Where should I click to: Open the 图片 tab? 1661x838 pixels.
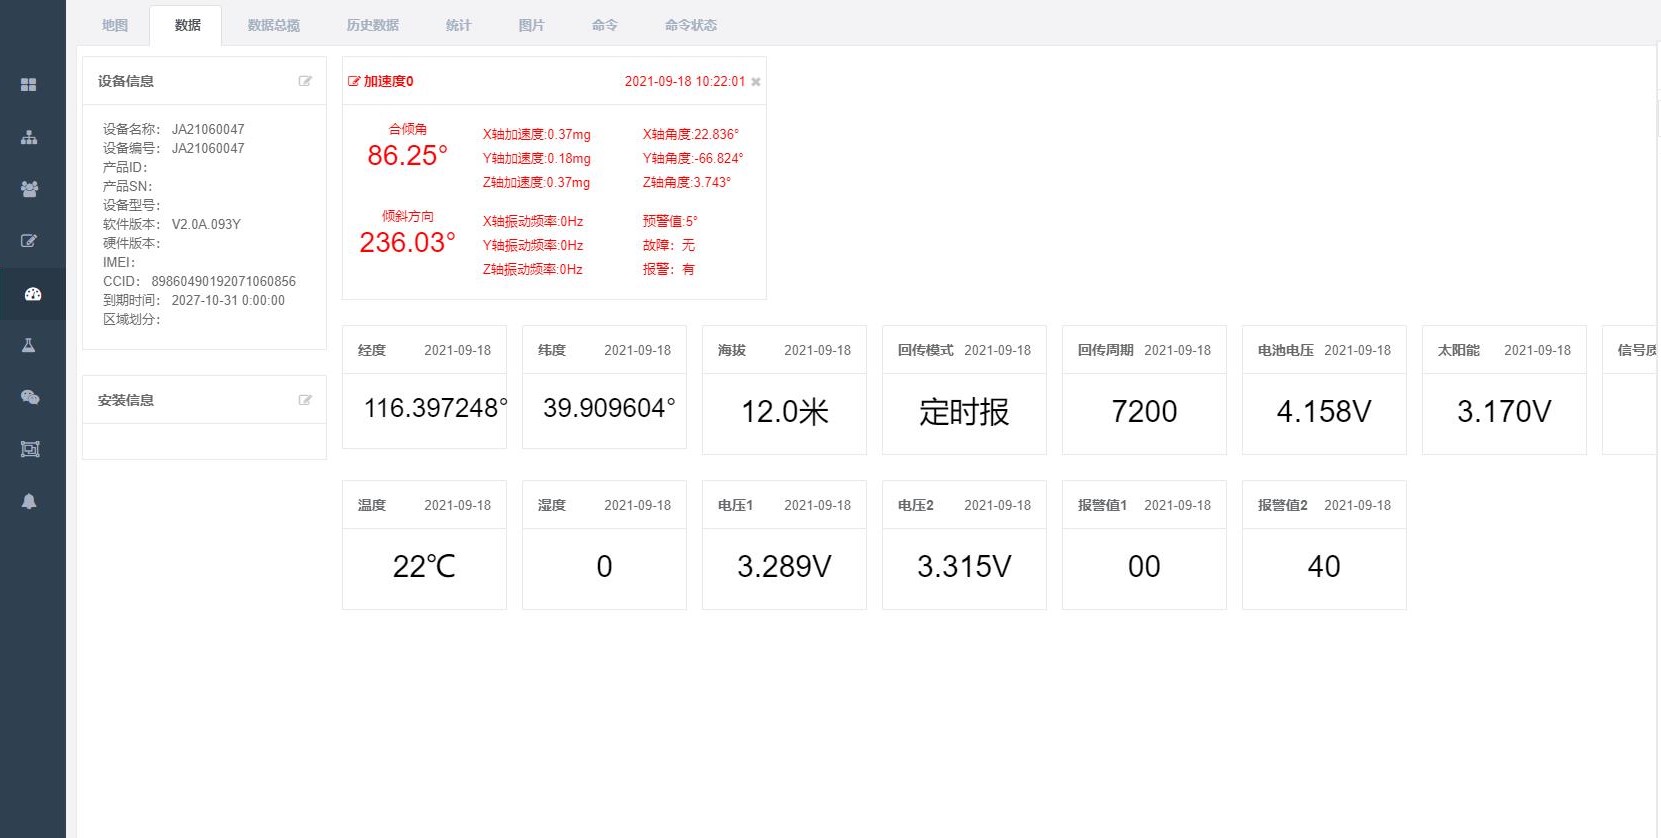click(x=531, y=25)
